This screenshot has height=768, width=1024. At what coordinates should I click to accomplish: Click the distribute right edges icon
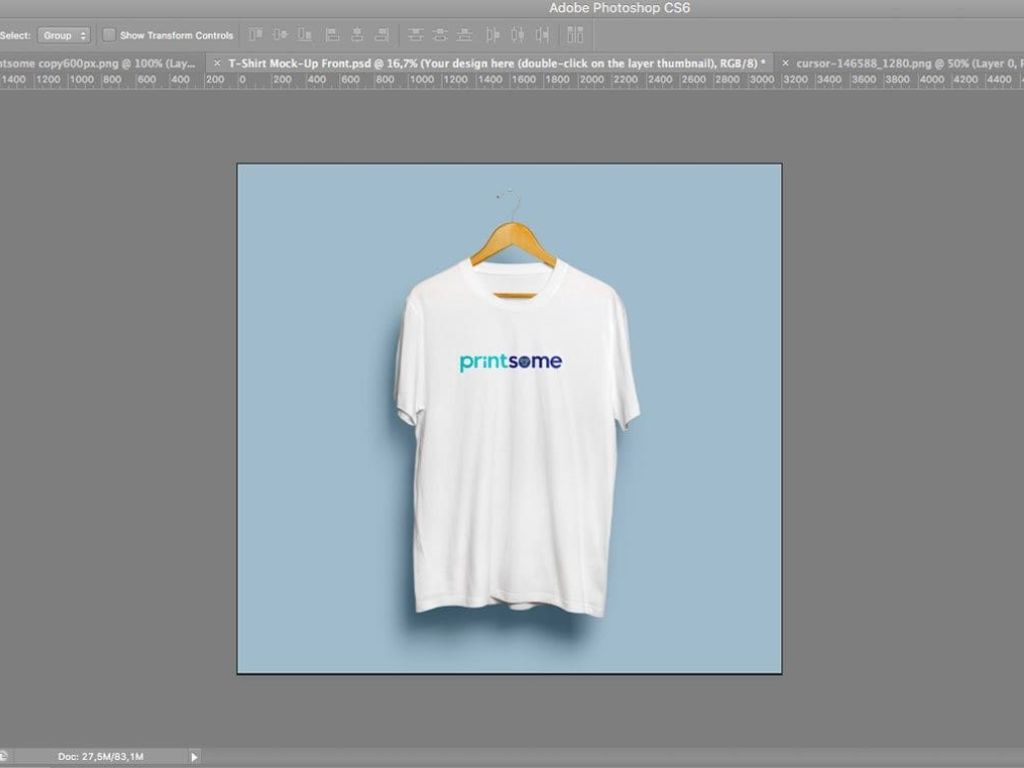click(542, 35)
